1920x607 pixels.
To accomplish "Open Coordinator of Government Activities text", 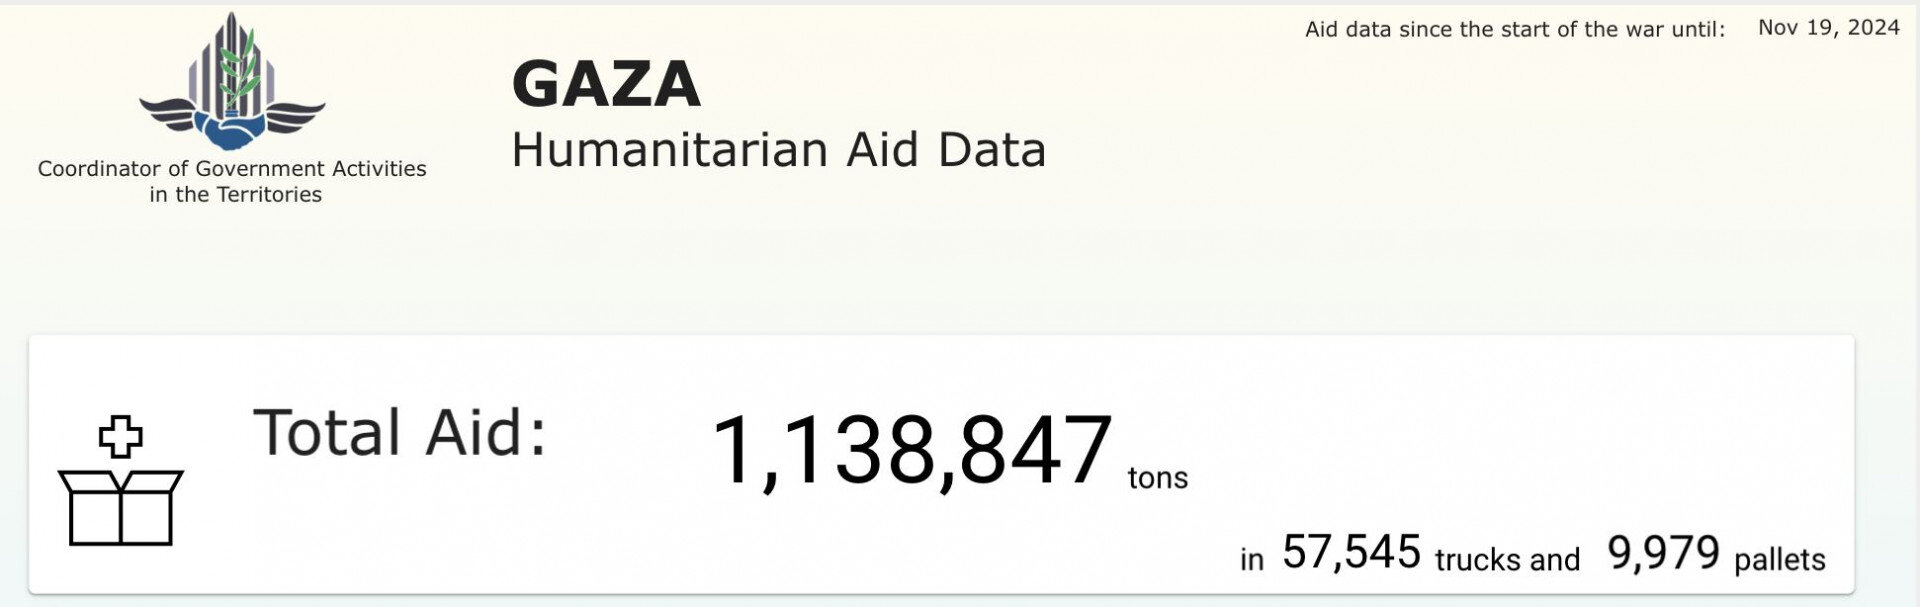I will point(232,168).
